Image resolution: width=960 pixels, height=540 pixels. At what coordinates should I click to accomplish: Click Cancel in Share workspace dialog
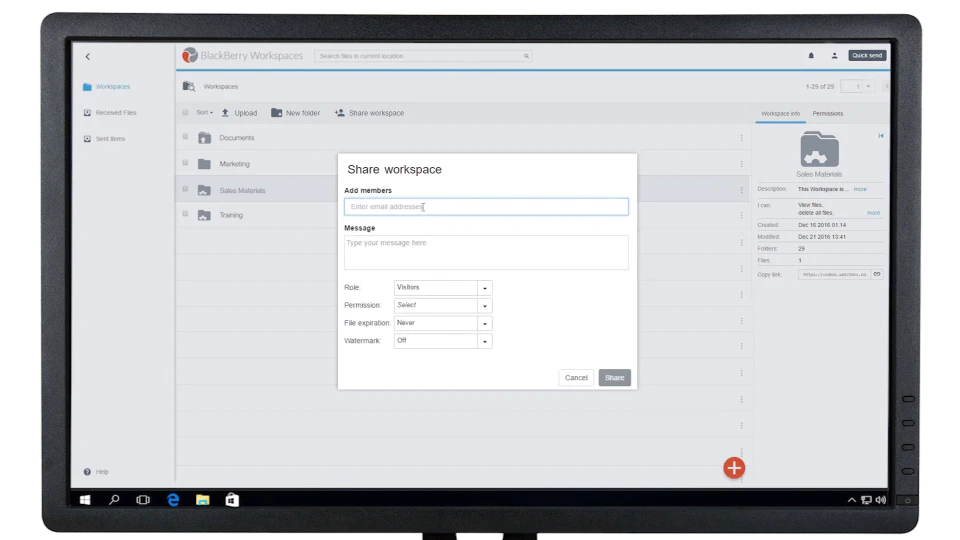pos(576,378)
